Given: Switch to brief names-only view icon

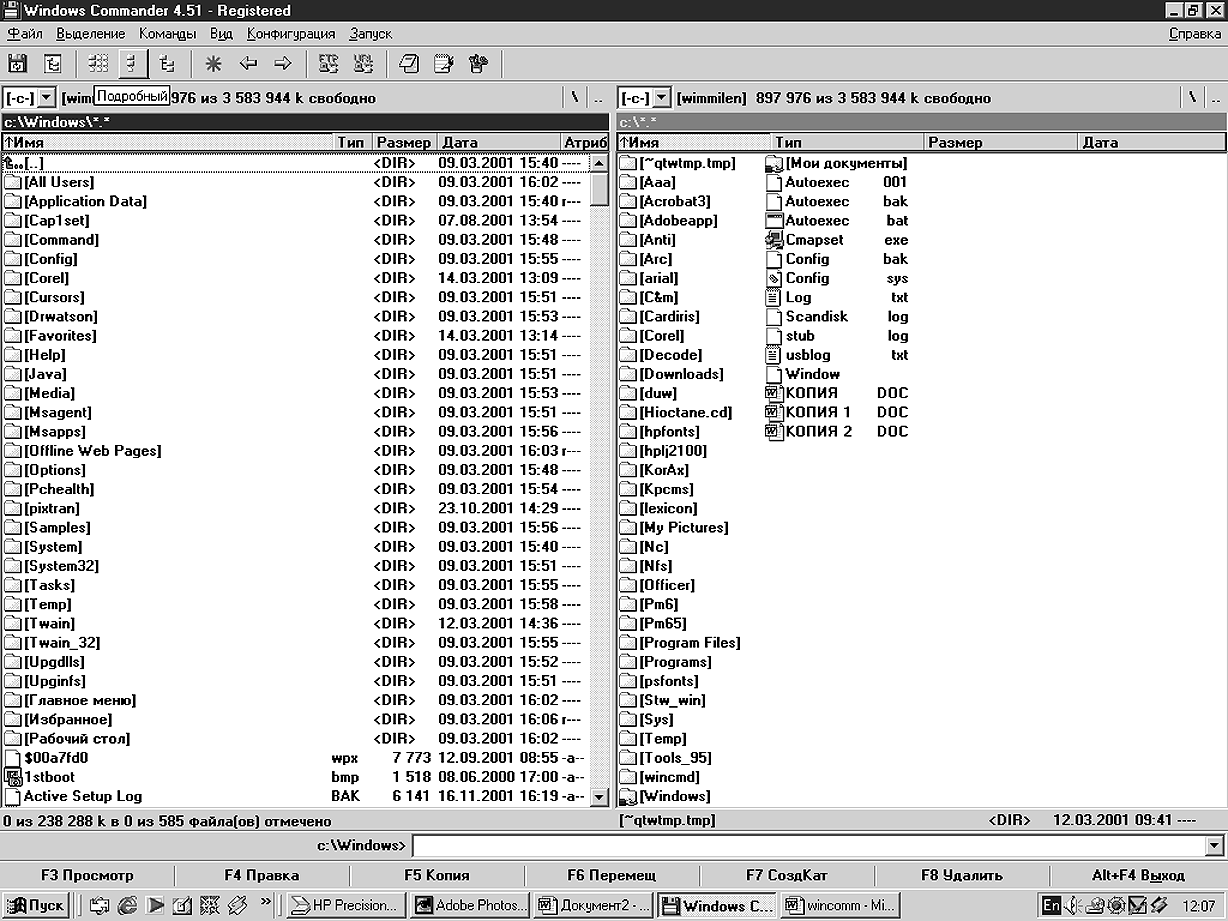Looking at the screenshot, I should tap(98, 63).
